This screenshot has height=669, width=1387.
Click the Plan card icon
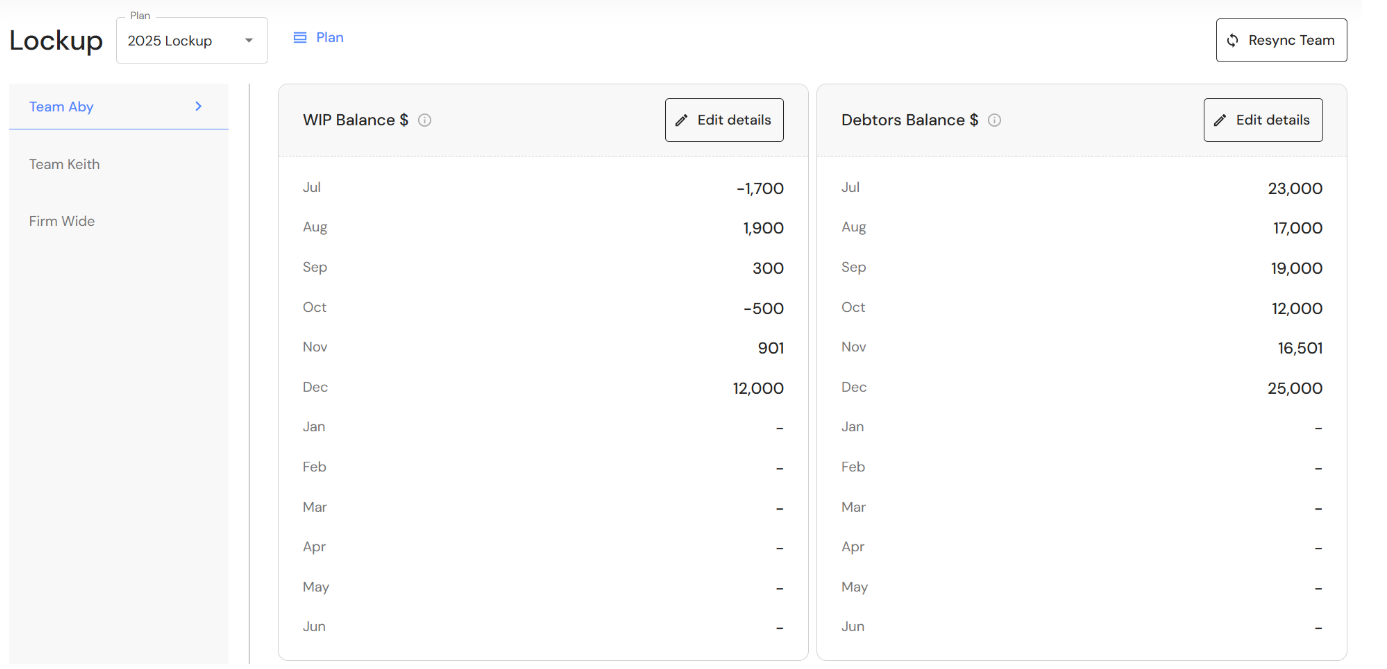click(300, 38)
